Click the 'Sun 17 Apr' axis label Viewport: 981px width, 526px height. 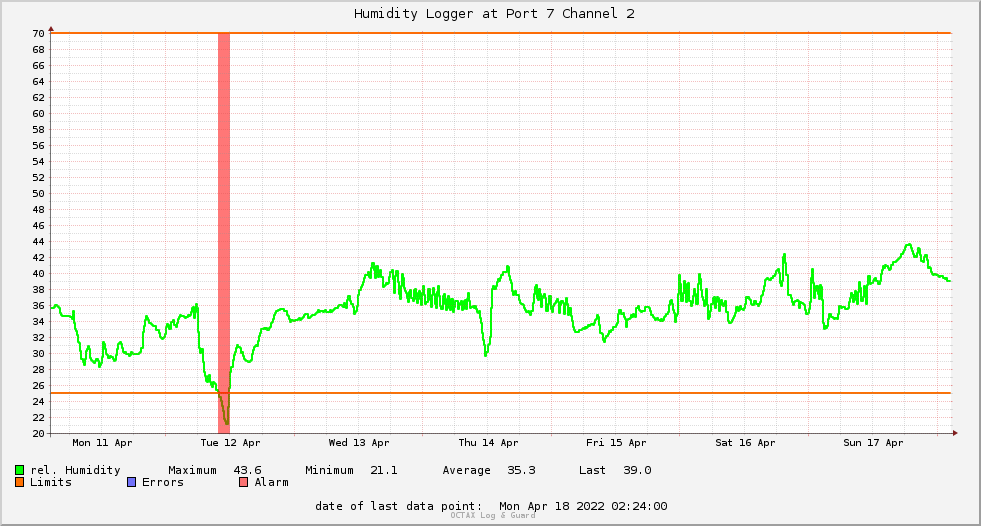coord(873,443)
